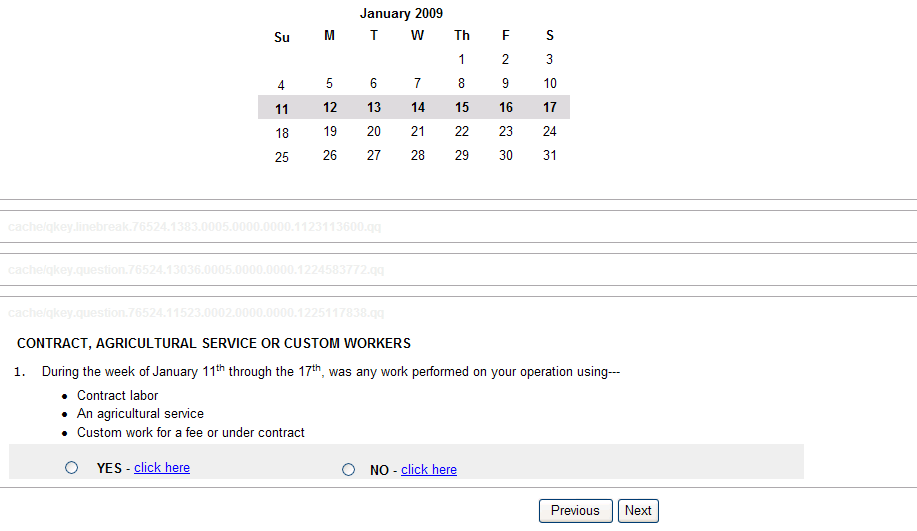Click the Contract, Agricultural Service section heading

coord(214,343)
